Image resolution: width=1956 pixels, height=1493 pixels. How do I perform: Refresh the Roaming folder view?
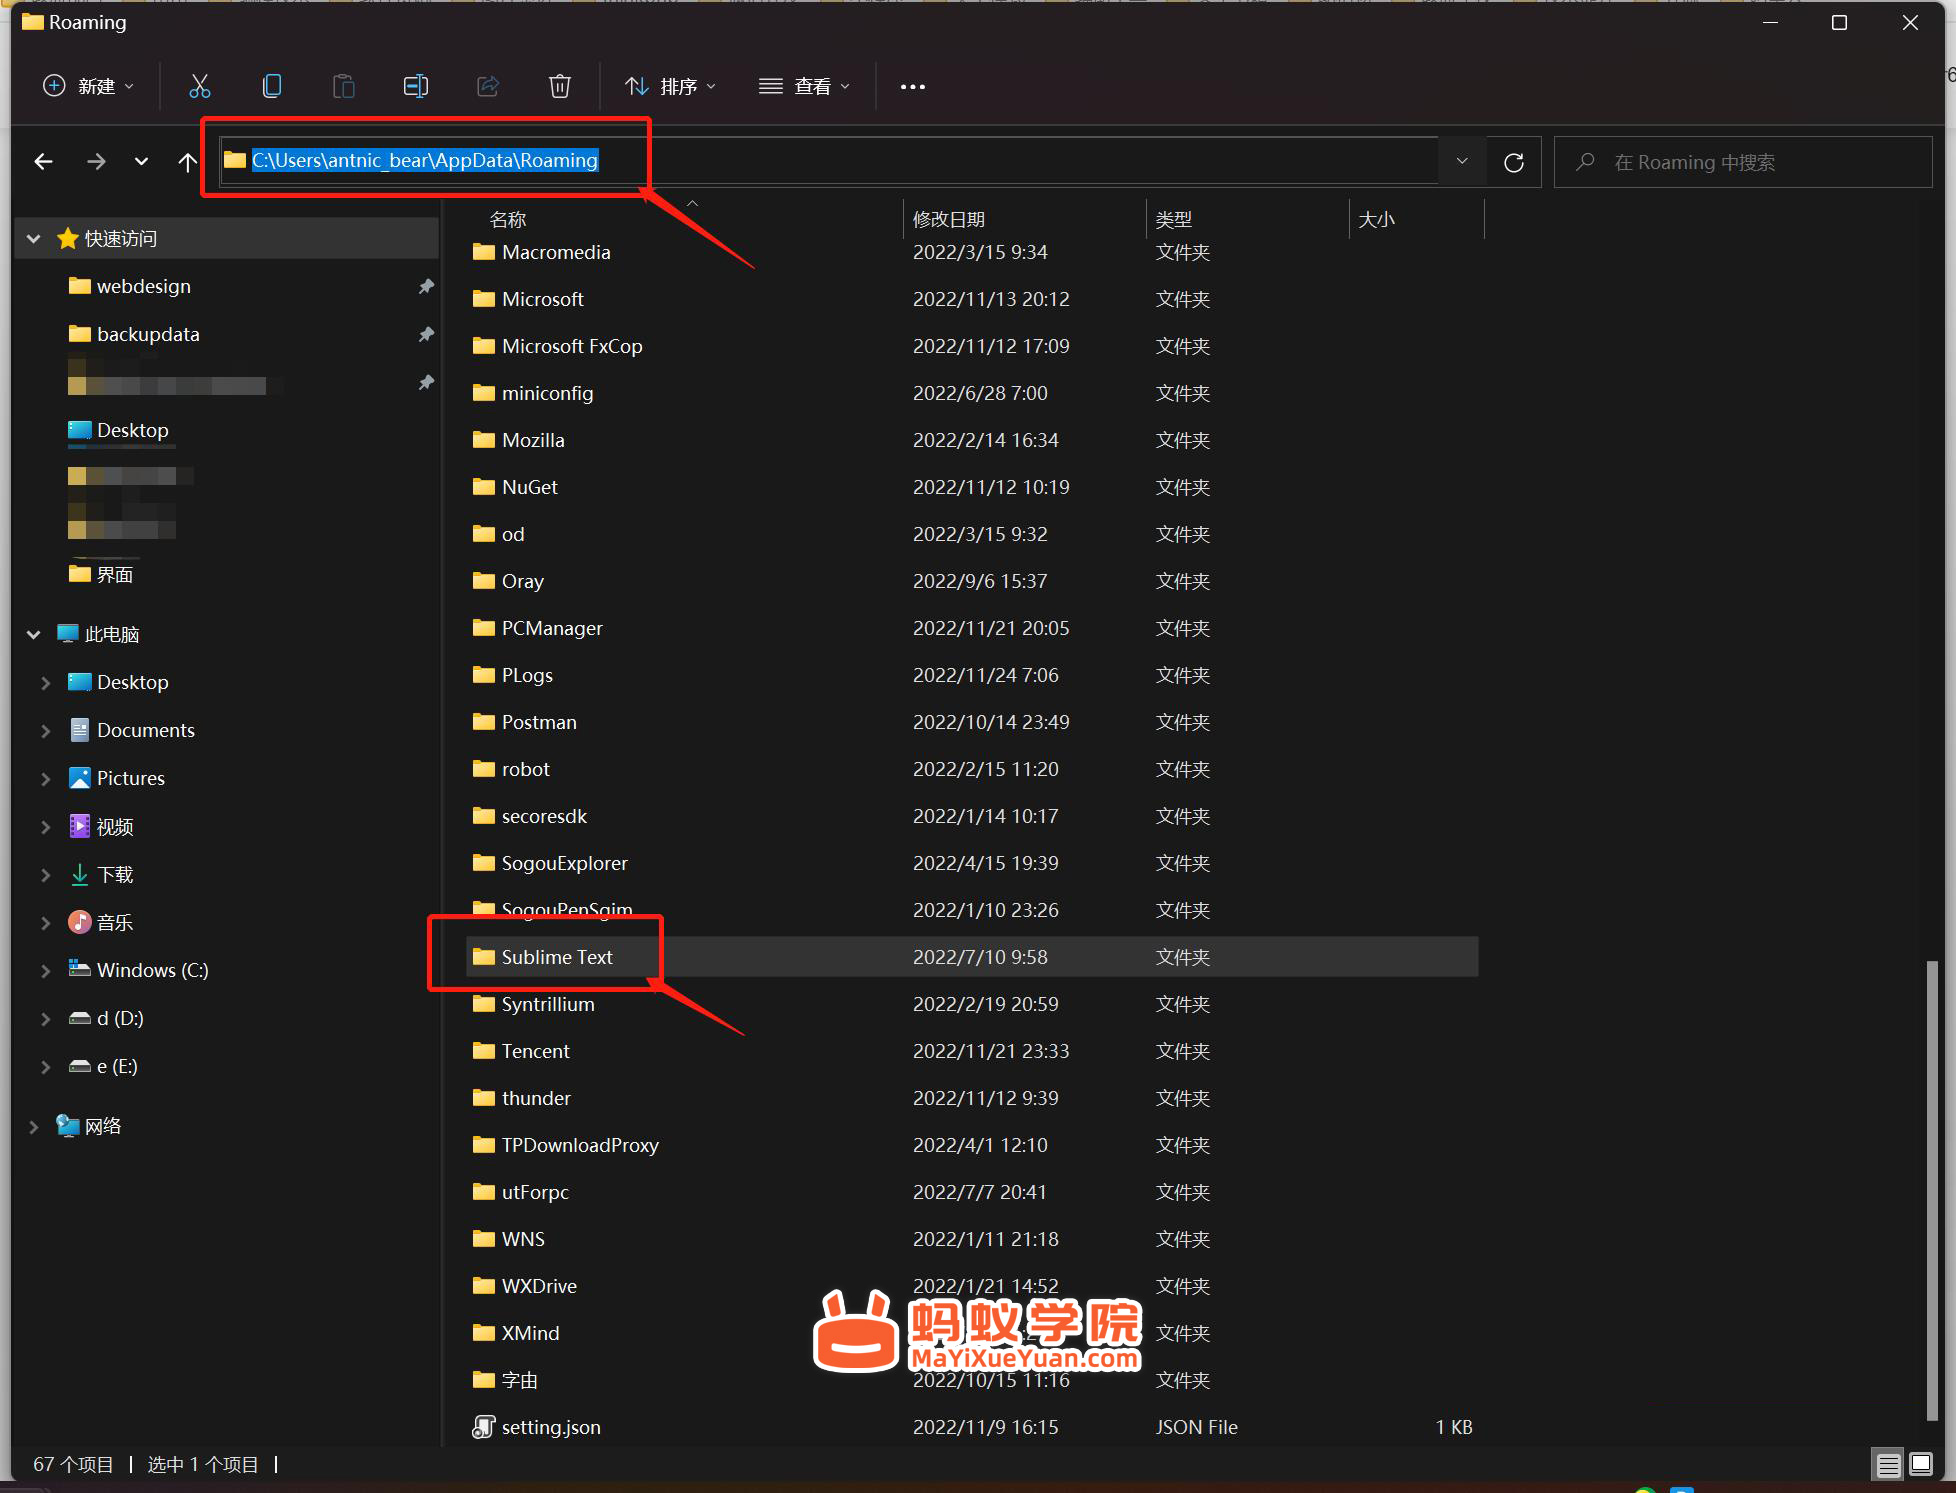[x=1514, y=162]
